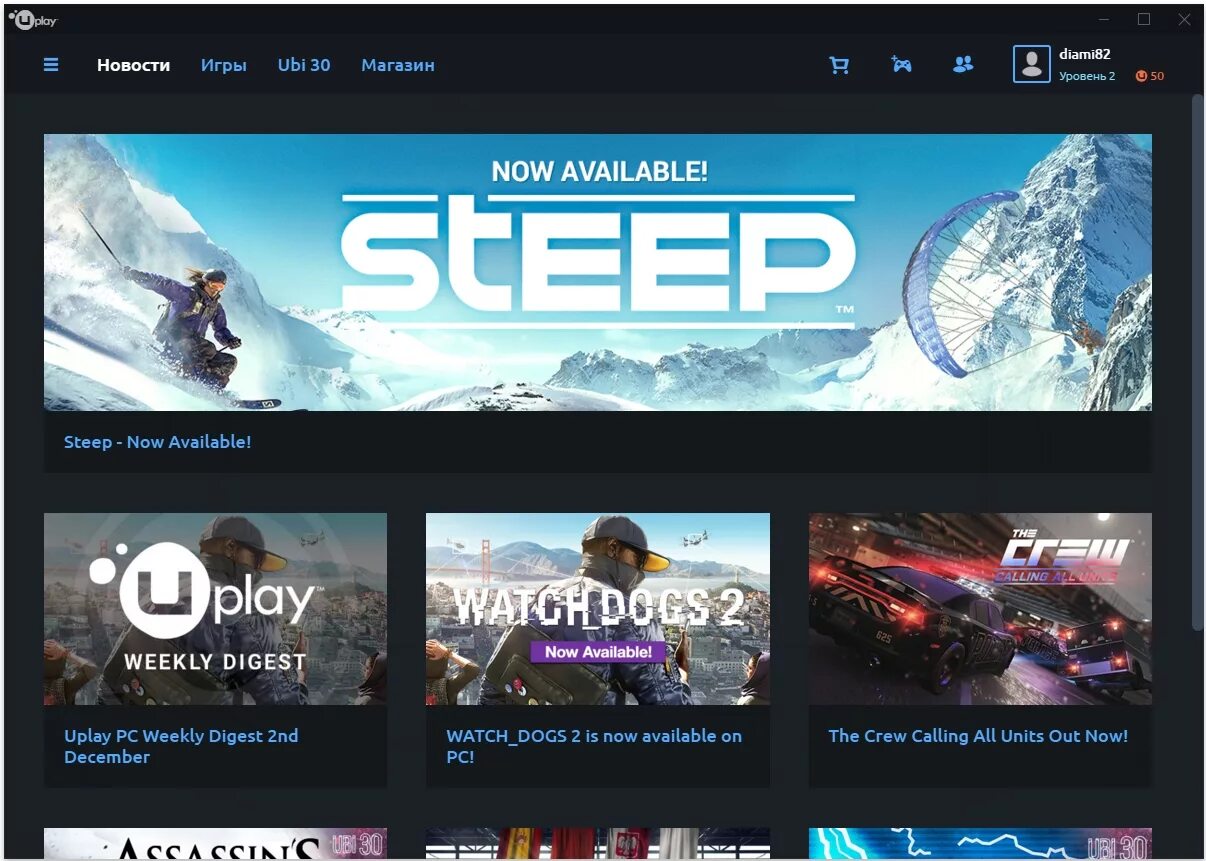Open The Crew Calling All Units link
Viewport: 1206px width, 861px height.
point(978,736)
